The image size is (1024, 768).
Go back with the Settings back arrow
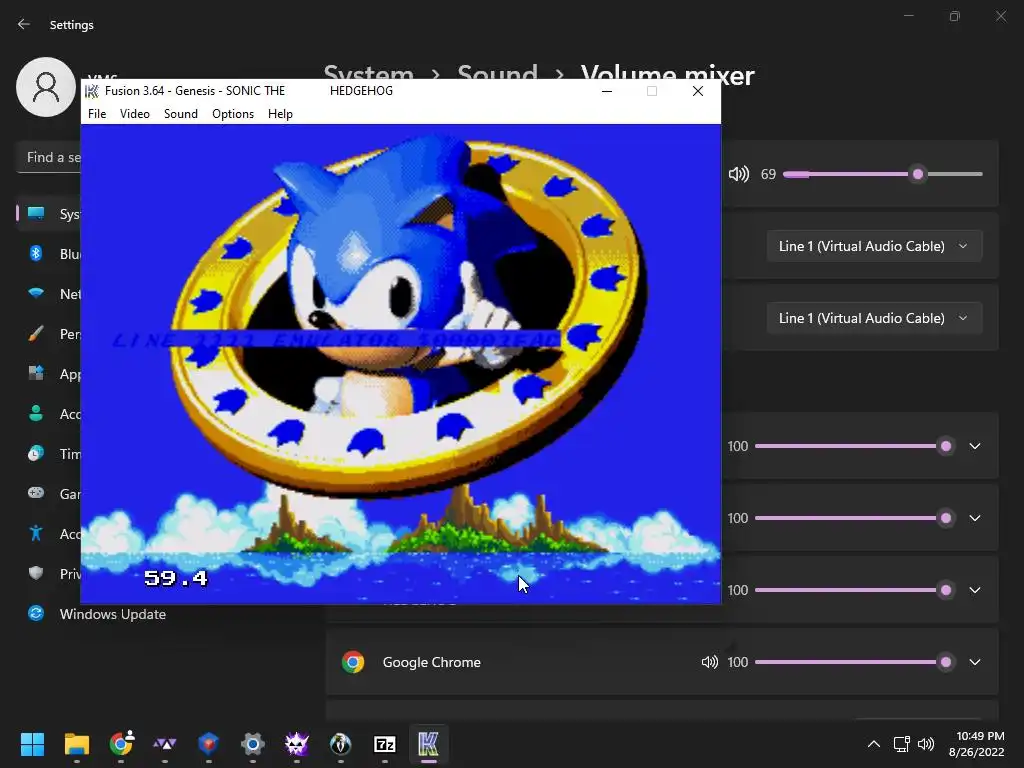click(x=24, y=24)
